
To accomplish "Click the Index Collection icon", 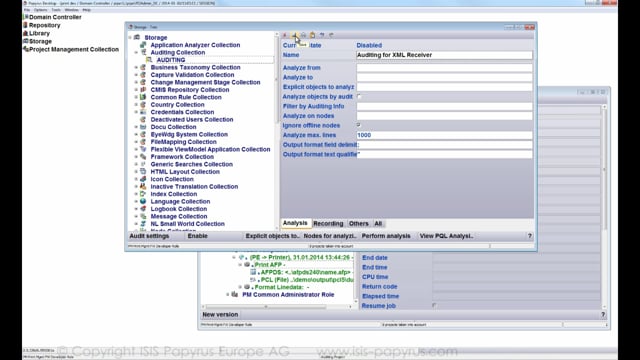I will [143, 194].
